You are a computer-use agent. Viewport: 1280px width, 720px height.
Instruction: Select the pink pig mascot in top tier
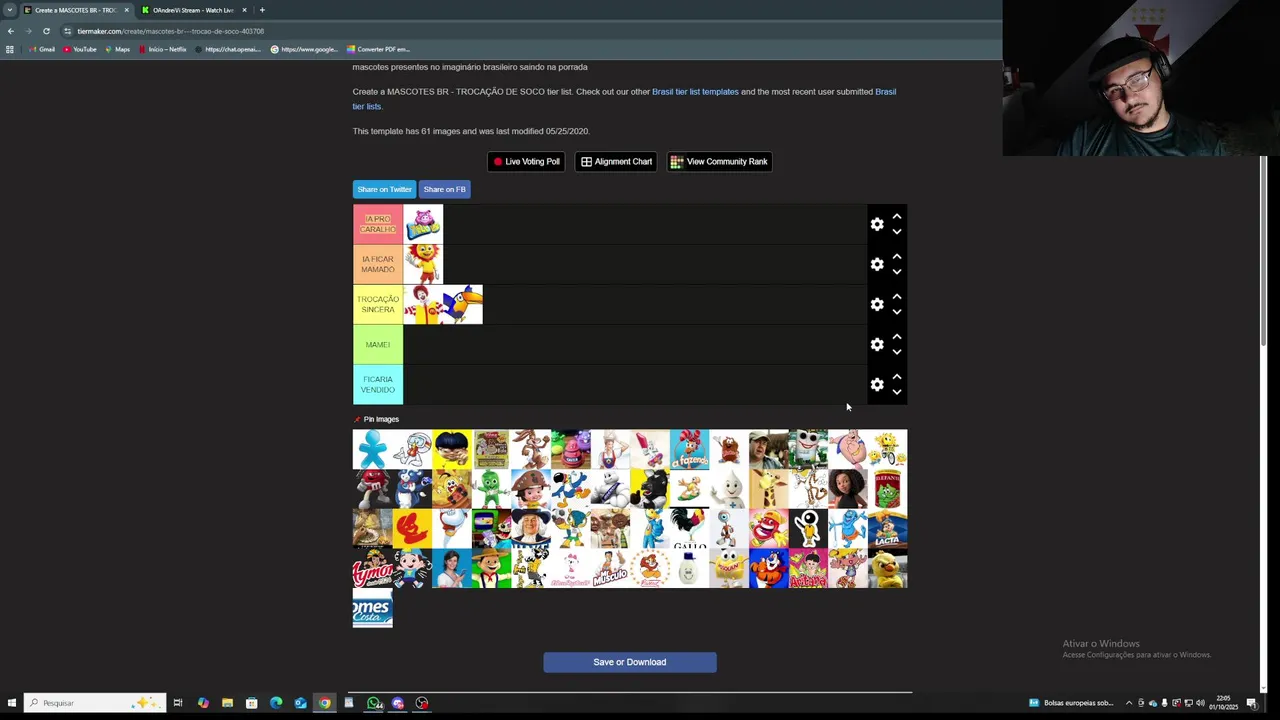423,224
